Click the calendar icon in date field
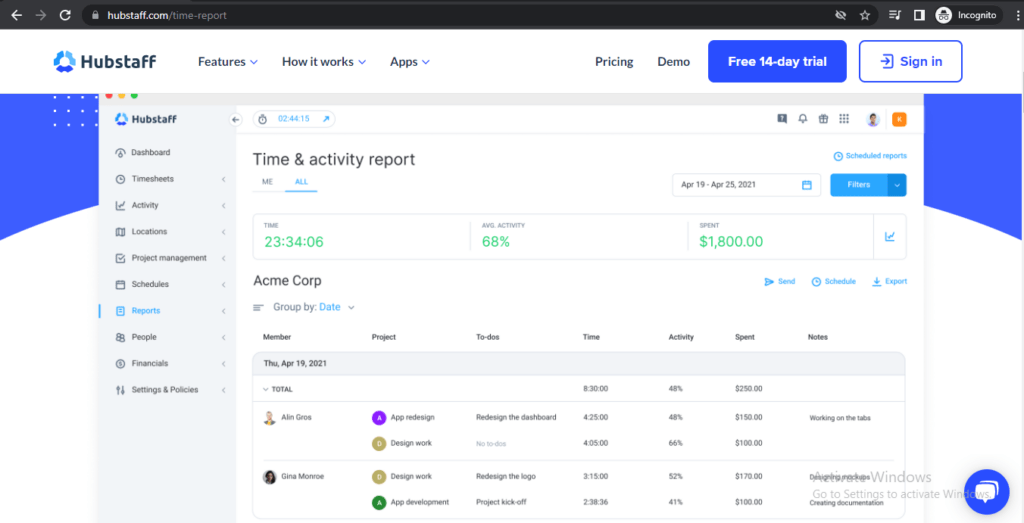The width and height of the screenshot is (1024, 523). coord(807,185)
